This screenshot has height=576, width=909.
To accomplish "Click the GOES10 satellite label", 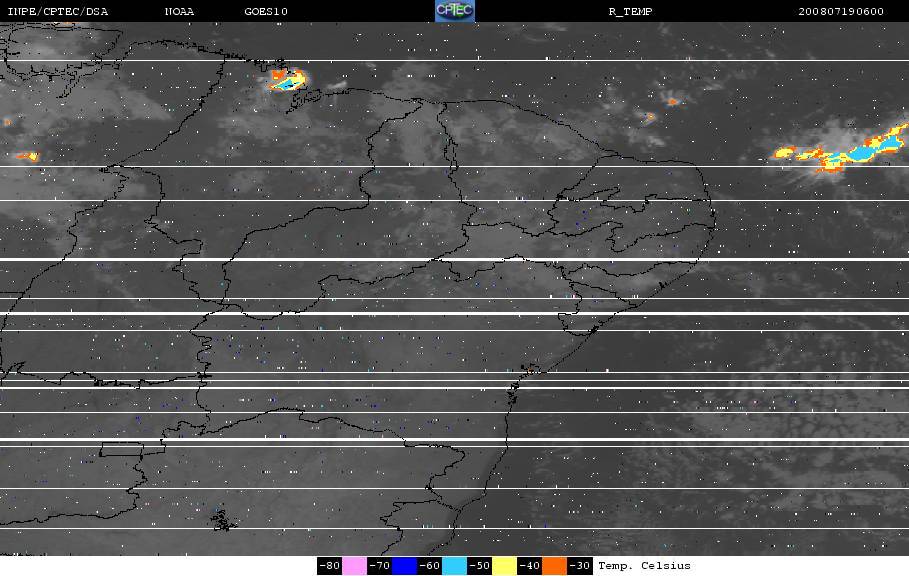I will click(x=265, y=12).
